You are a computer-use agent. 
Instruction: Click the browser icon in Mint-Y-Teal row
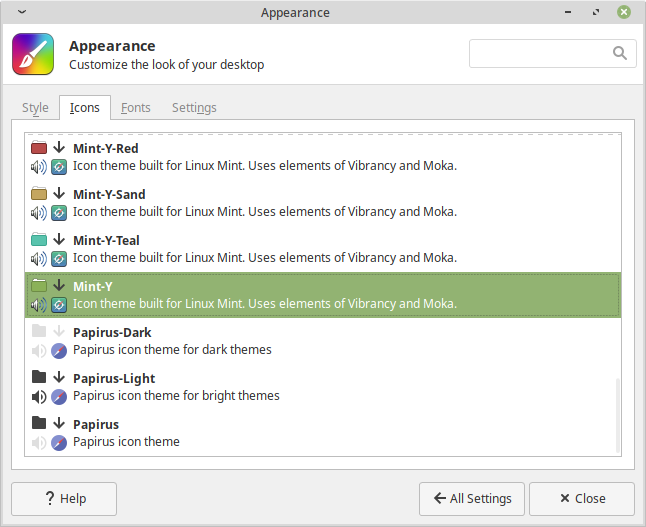[x=59, y=260]
